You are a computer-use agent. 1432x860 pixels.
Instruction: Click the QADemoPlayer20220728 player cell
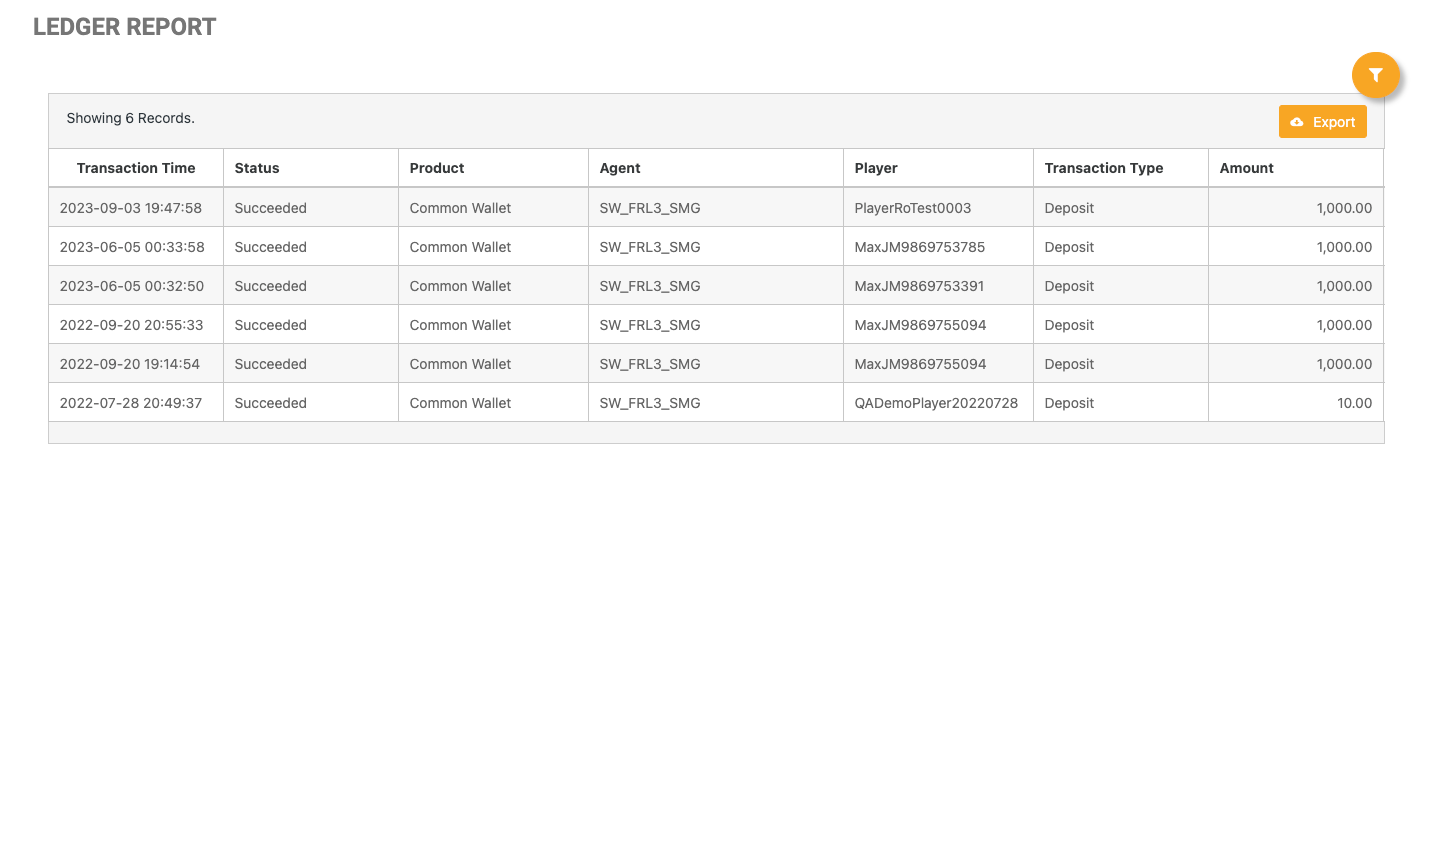click(x=936, y=403)
